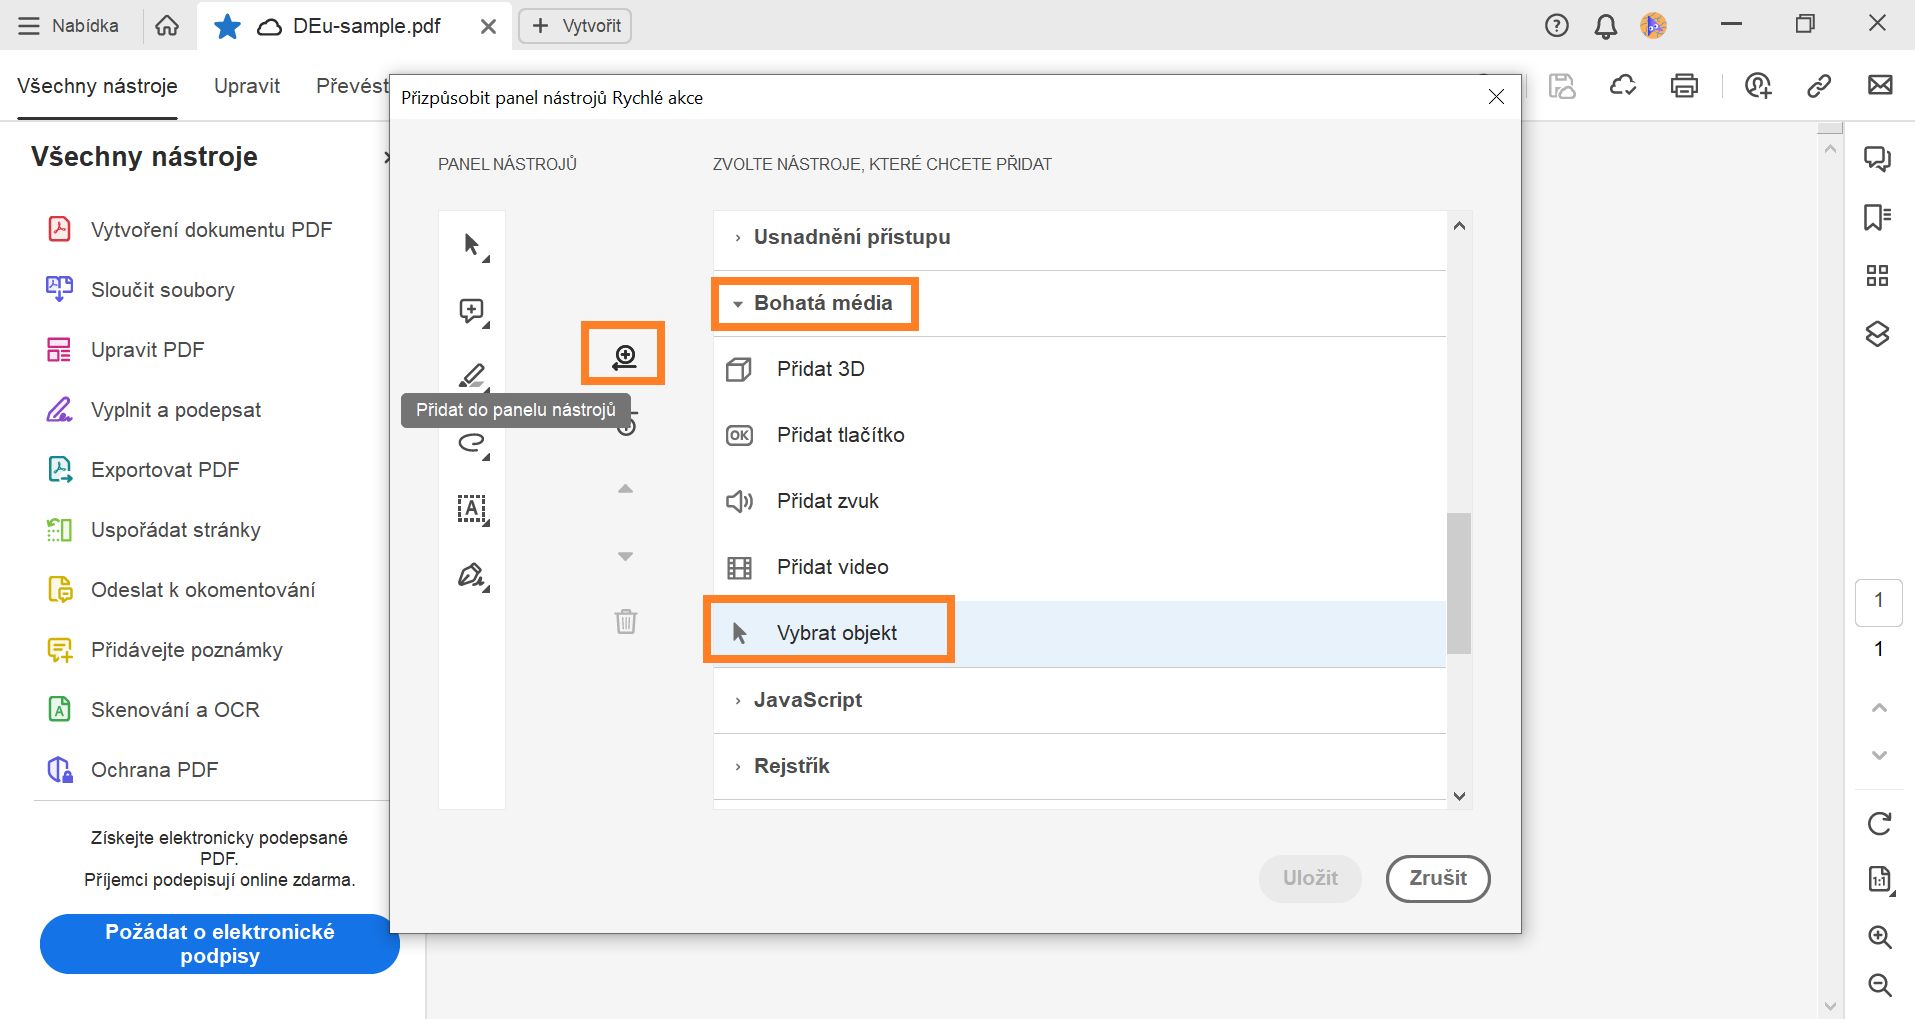1915x1019 pixels.
Task: Open the Nabídka menu
Action: pyautogui.click(x=68, y=26)
